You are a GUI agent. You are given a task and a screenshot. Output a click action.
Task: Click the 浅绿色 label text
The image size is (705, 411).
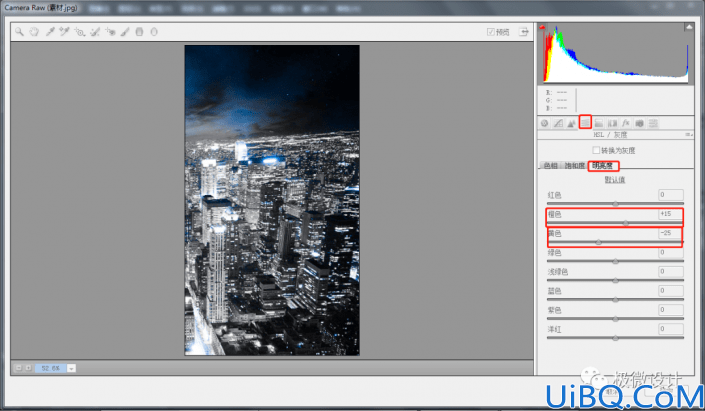(x=558, y=272)
